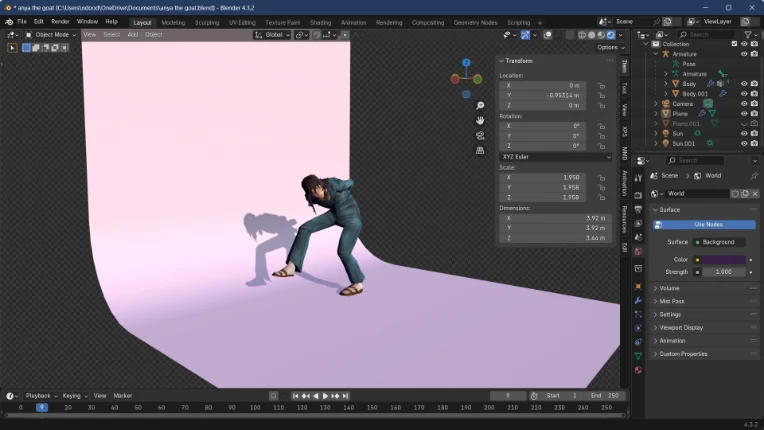Screen dimensions: 764x430
Task: Open the Modifiers wrench properties tab
Action: click(638, 300)
